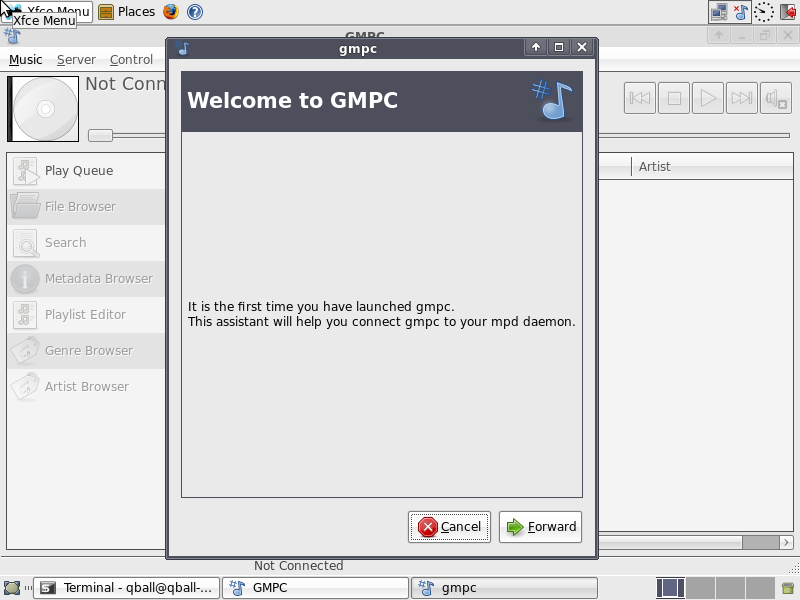Click the horizontal scrollbar thumb in playlist
800x600 pixels.
click(x=760, y=542)
